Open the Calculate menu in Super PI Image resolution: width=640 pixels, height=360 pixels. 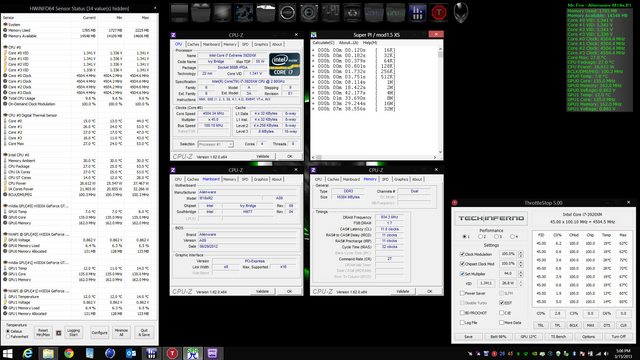click(323, 42)
